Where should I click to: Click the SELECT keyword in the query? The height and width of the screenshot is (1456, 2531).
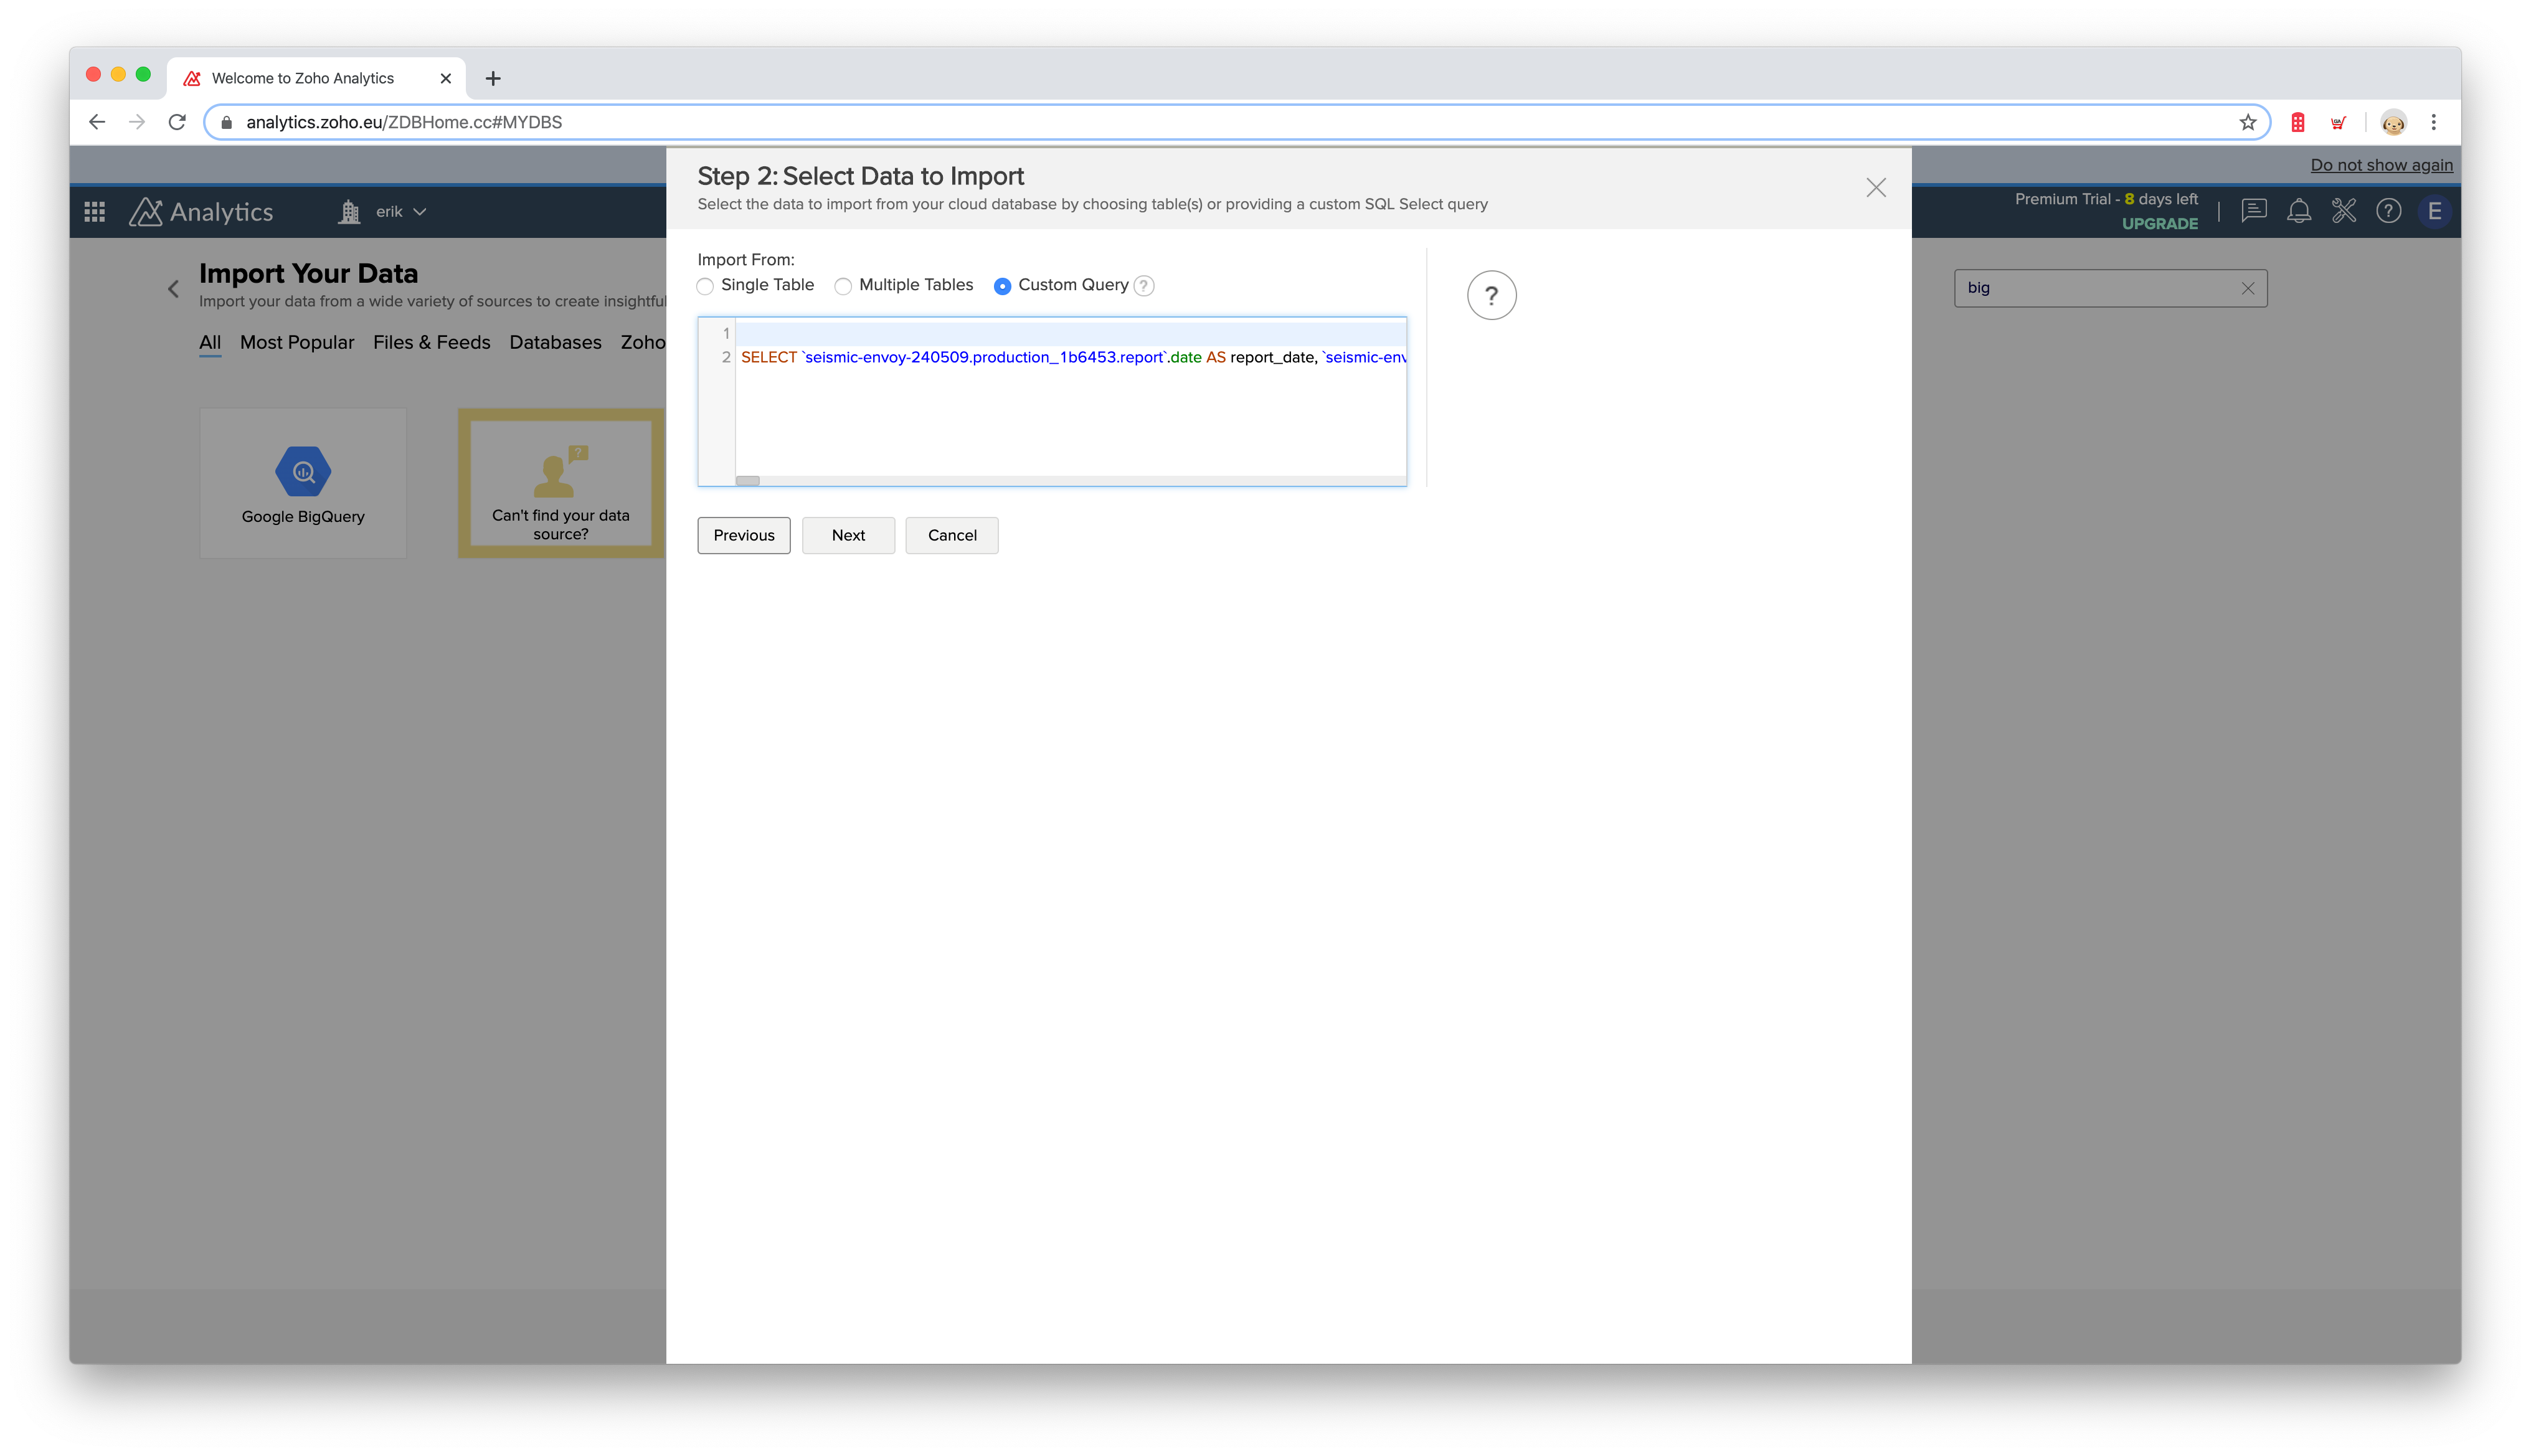(769, 357)
